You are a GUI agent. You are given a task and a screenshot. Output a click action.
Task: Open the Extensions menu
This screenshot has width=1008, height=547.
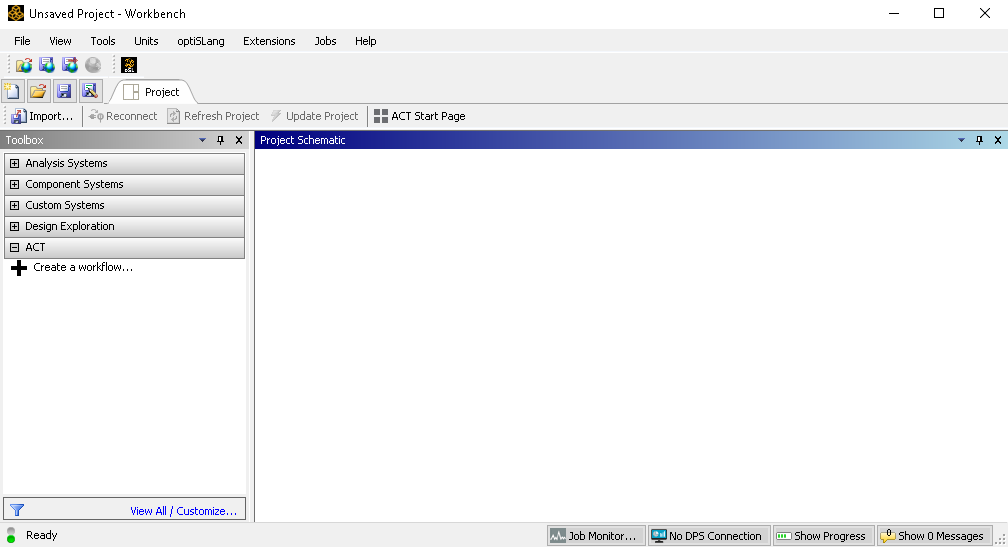tap(269, 41)
